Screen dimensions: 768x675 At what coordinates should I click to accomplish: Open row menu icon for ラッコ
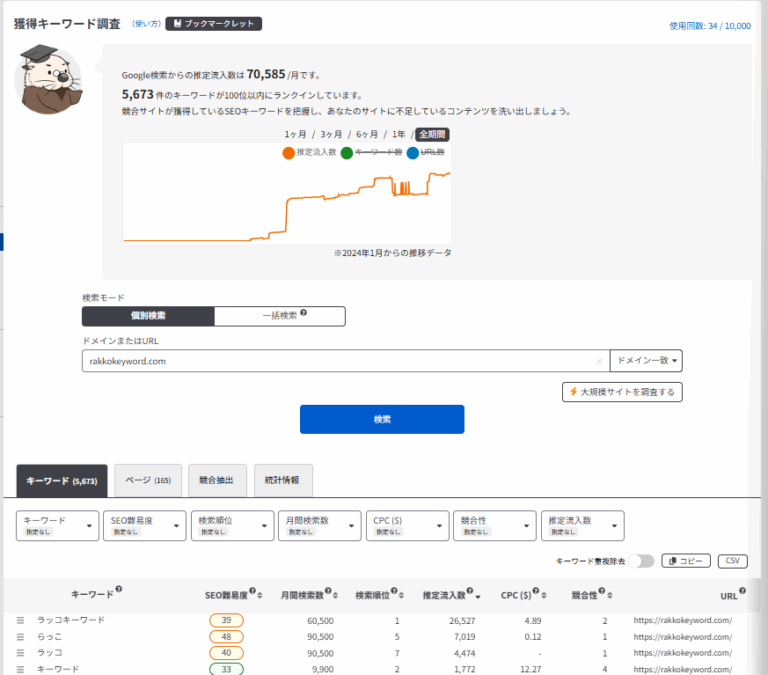click(20, 653)
